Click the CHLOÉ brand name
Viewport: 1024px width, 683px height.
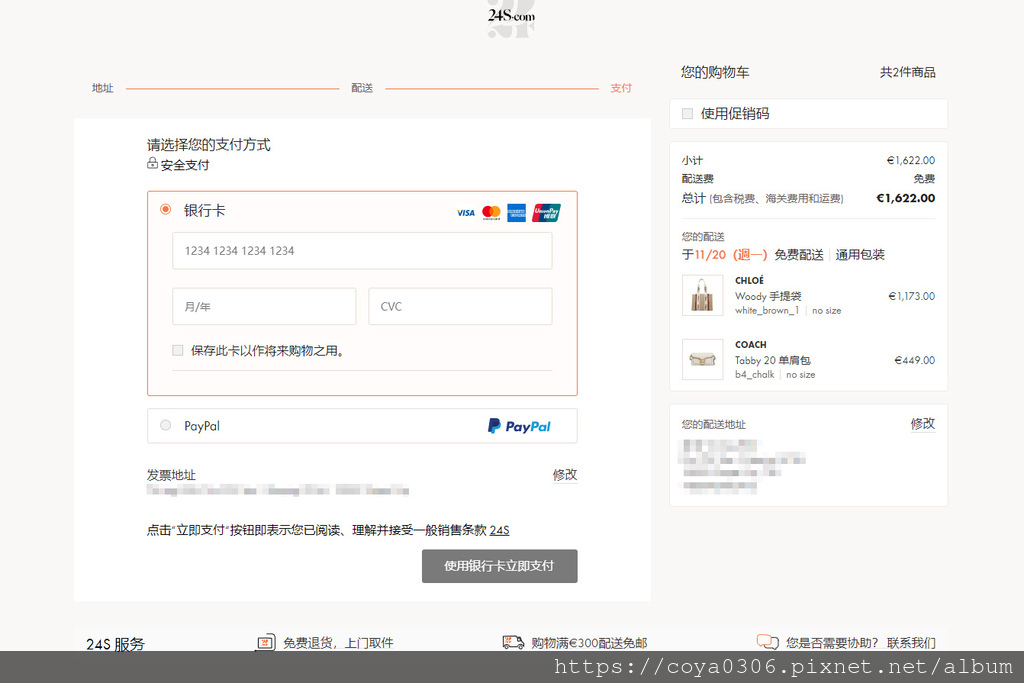pyautogui.click(x=749, y=280)
